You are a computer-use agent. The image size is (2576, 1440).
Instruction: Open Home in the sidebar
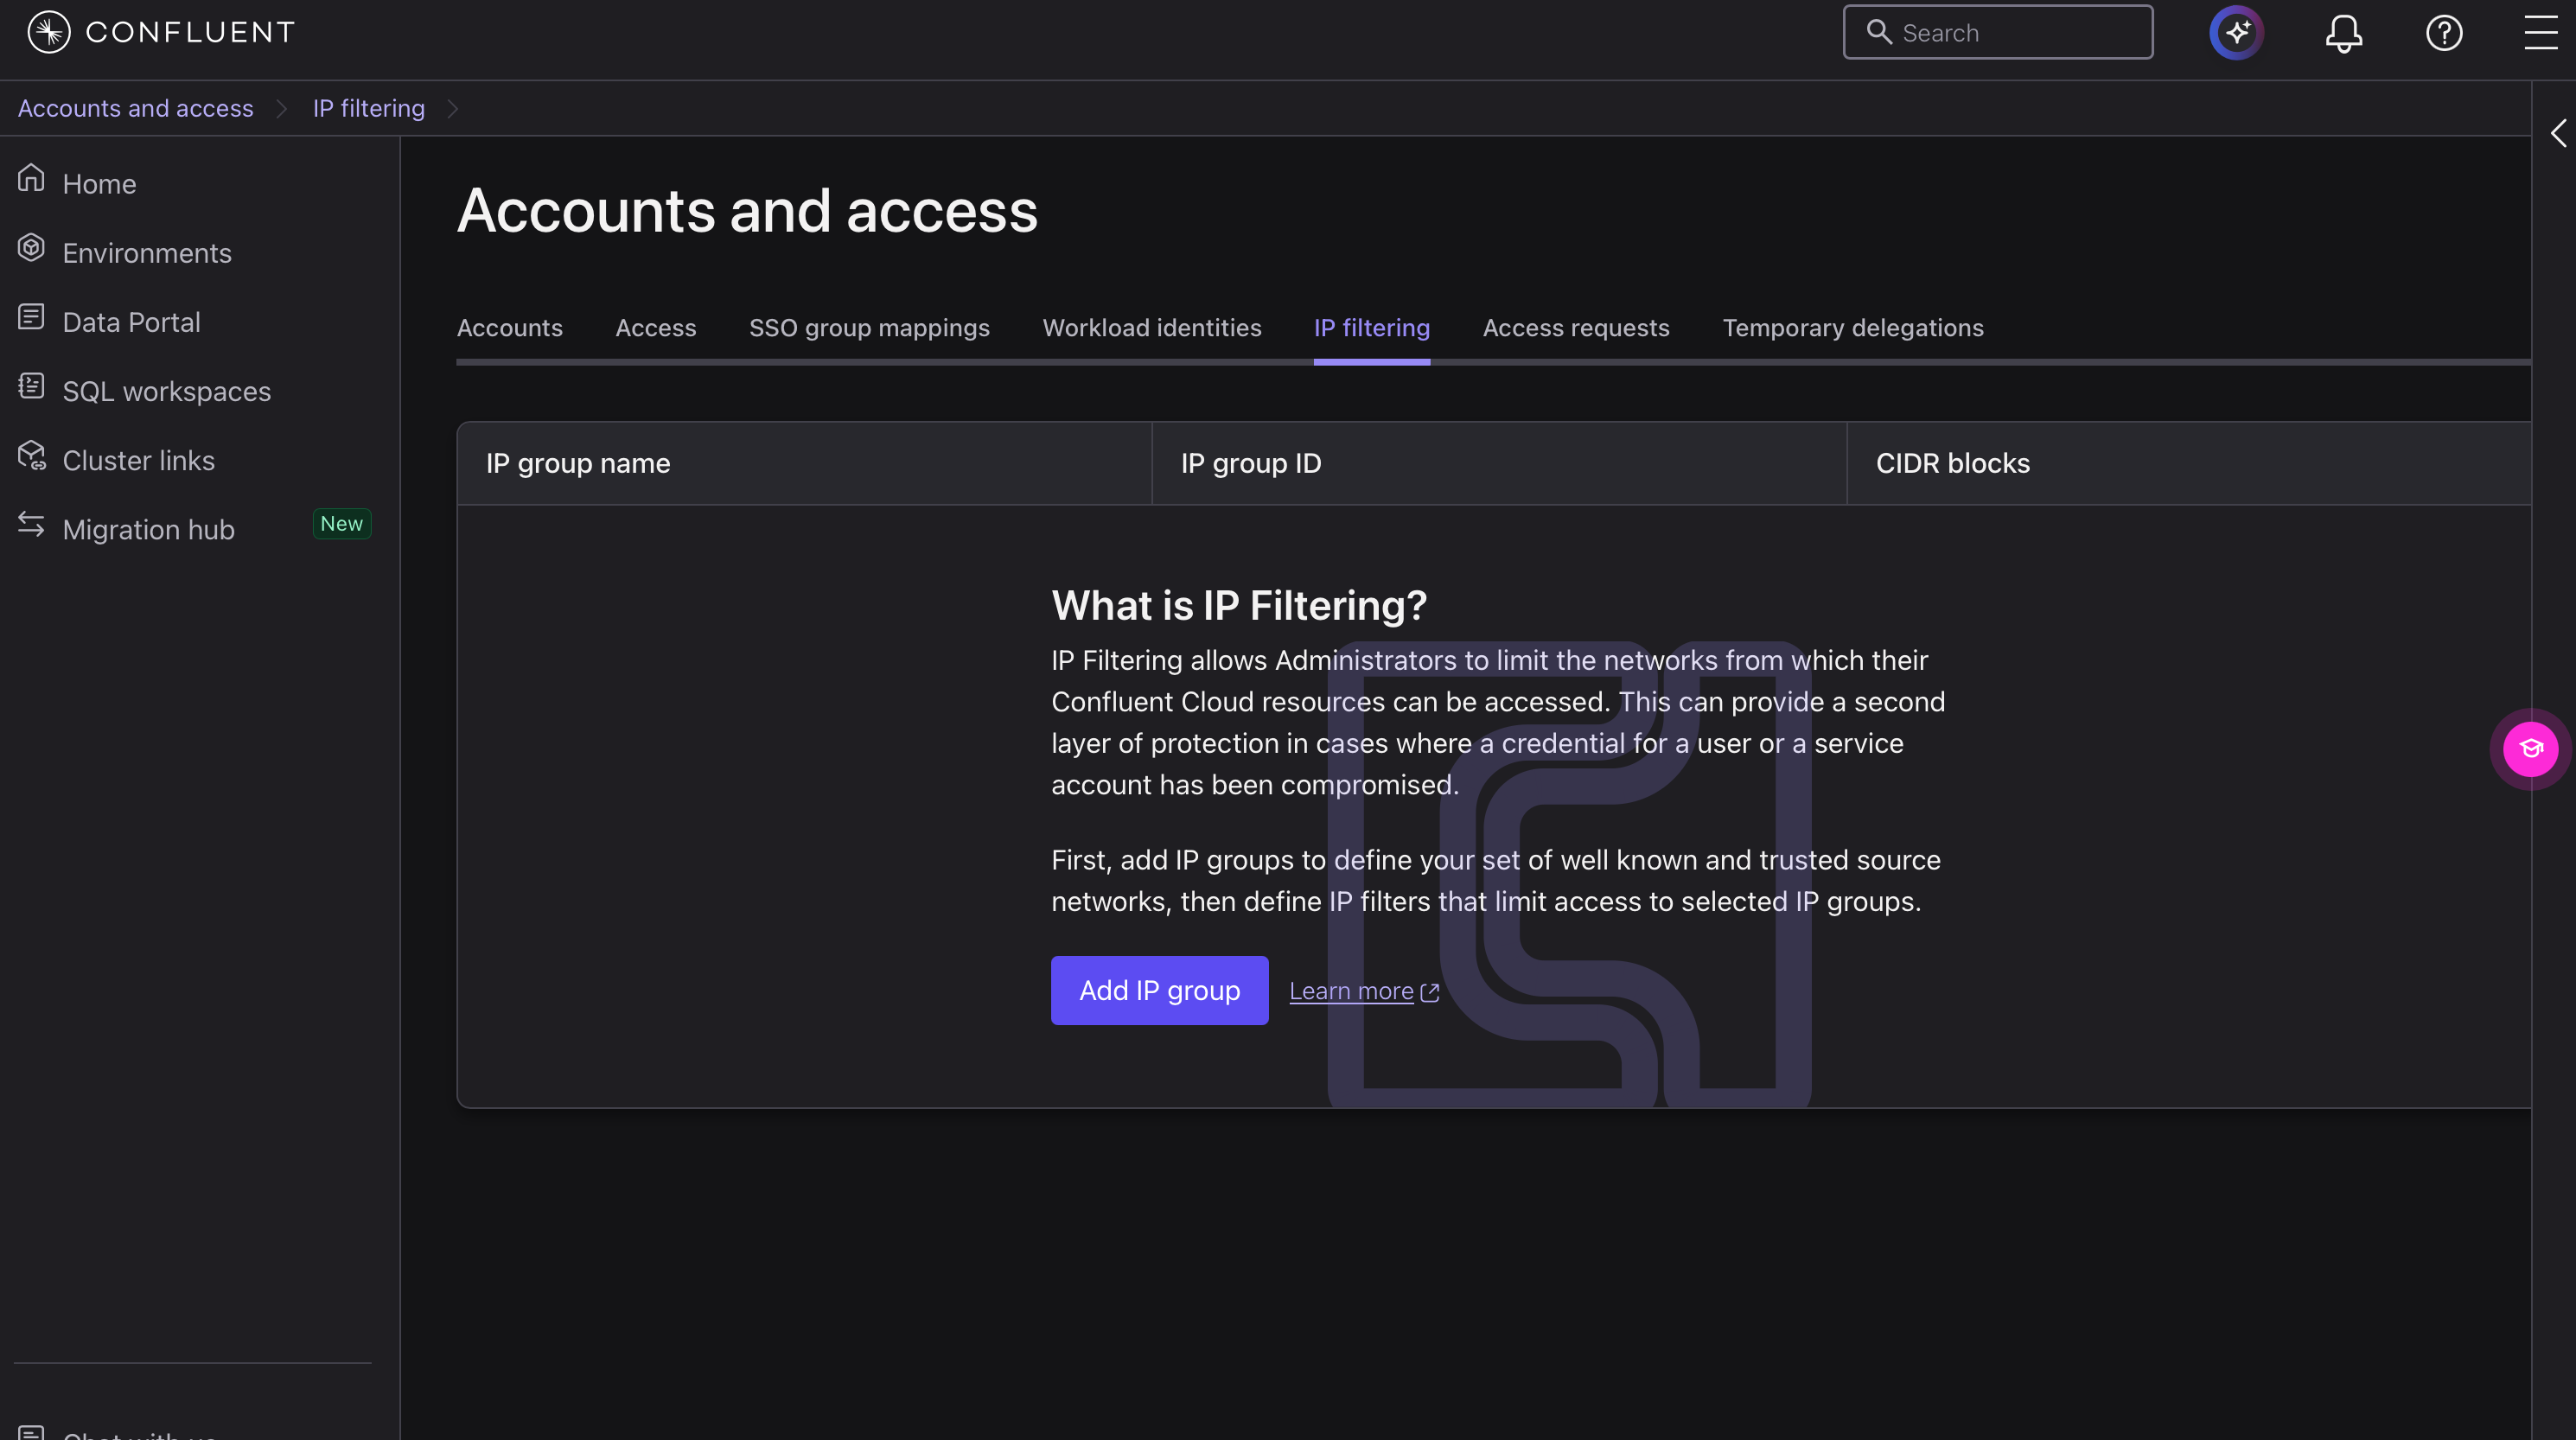[x=99, y=184]
